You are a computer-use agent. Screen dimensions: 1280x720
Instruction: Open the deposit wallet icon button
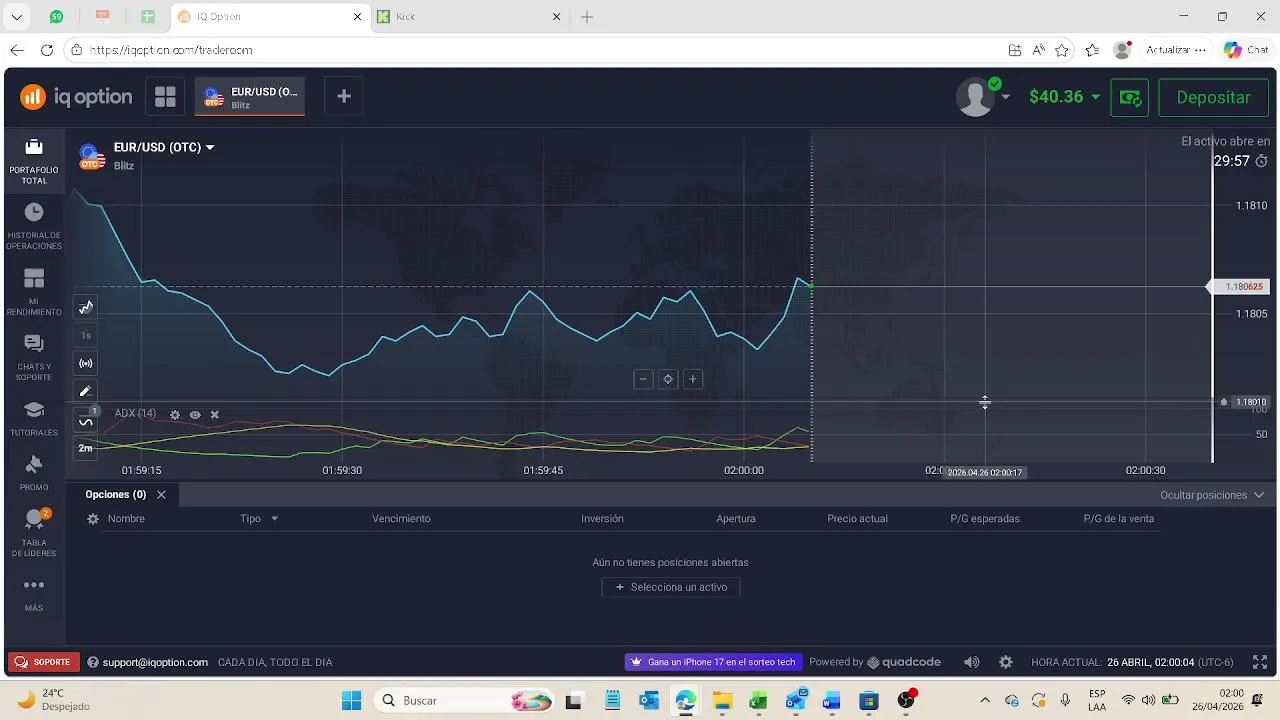click(x=1130, y=97)
